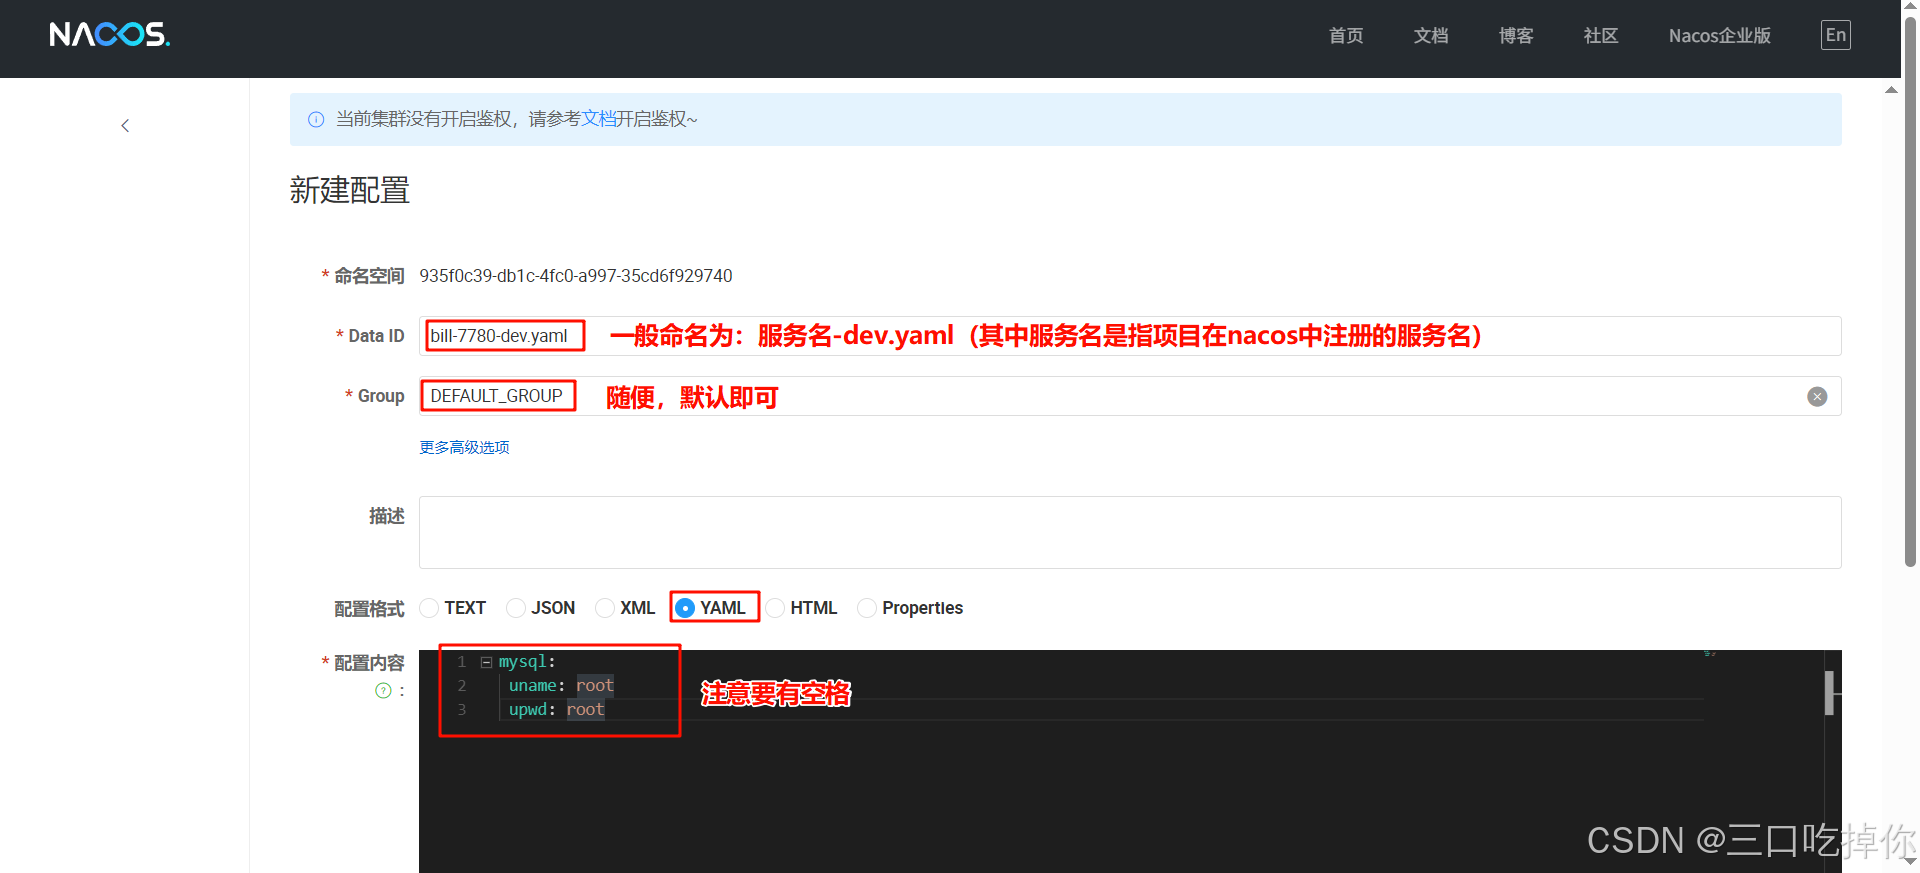This screenshot has height=873, width=1920.
Task: Click into the 描述 text area
Action: pyautogui.click(x=1130, y=532)
